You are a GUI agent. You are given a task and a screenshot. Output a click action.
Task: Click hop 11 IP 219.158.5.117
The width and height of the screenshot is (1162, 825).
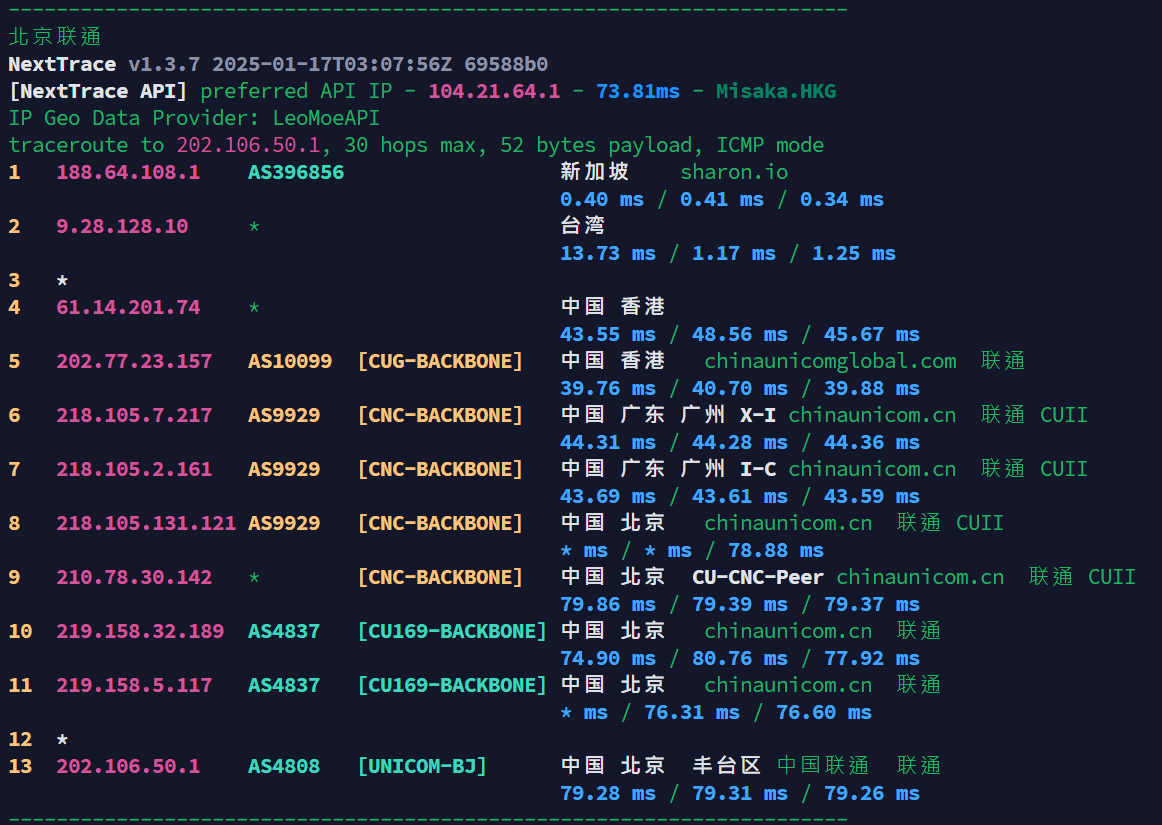[x=134, y=686]
